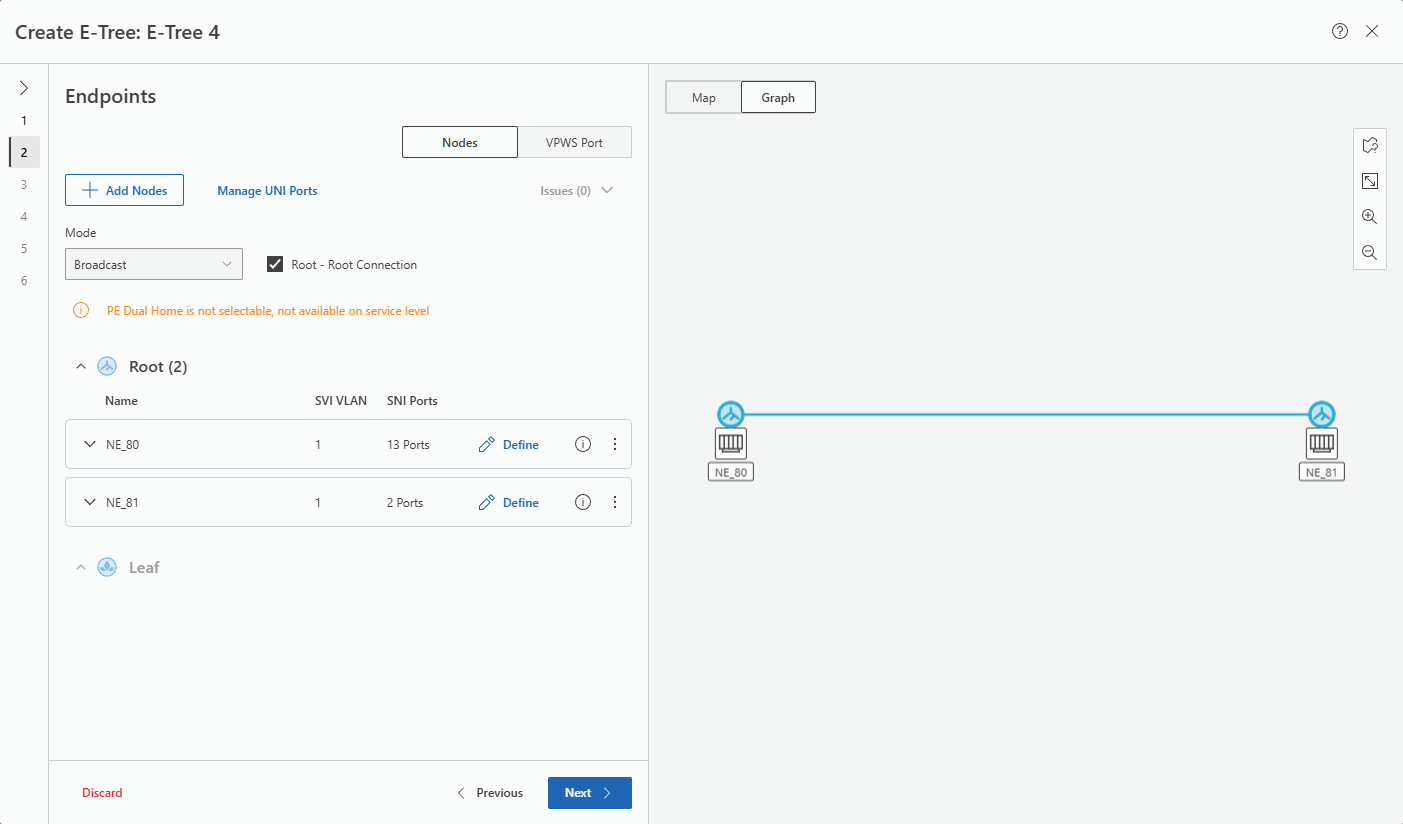Click the help question mark icon
1403x824 pixels.
(x=1340, y=31)
